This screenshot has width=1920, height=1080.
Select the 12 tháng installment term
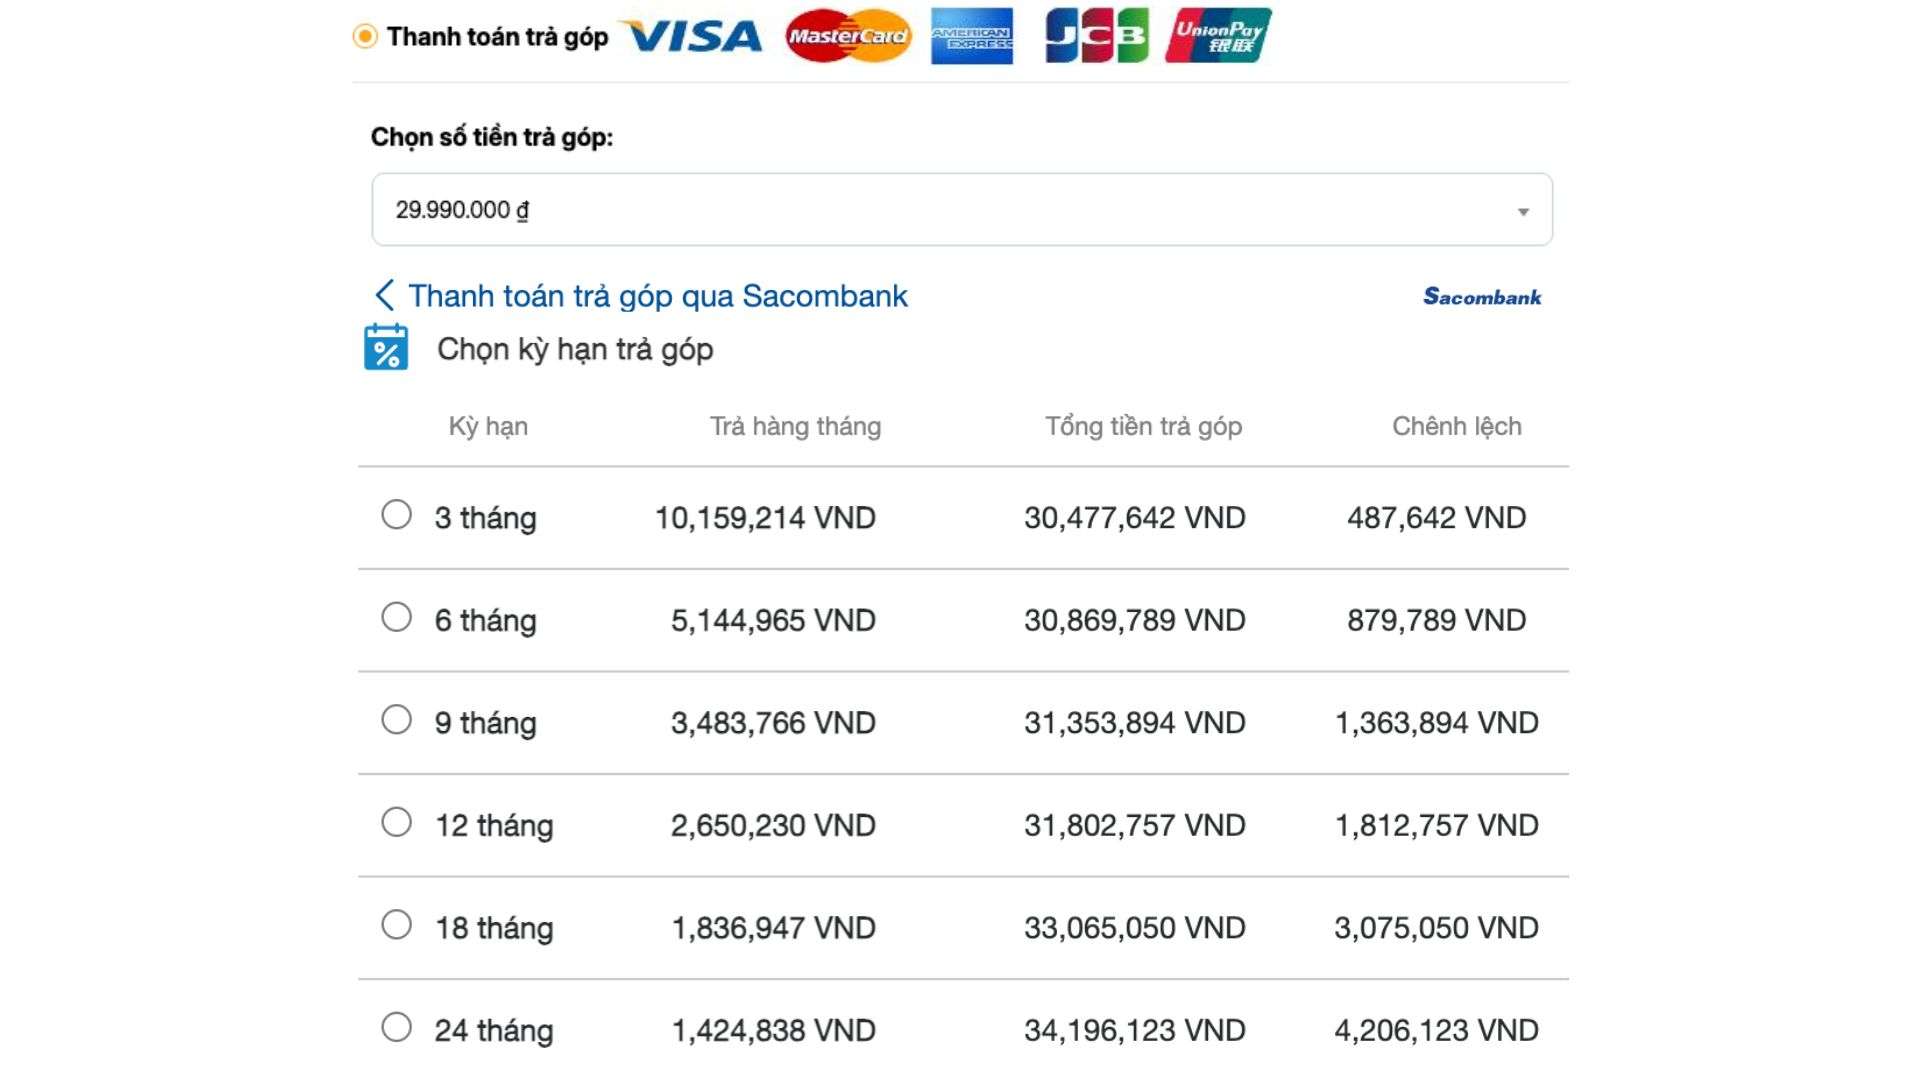coord(397,822)
